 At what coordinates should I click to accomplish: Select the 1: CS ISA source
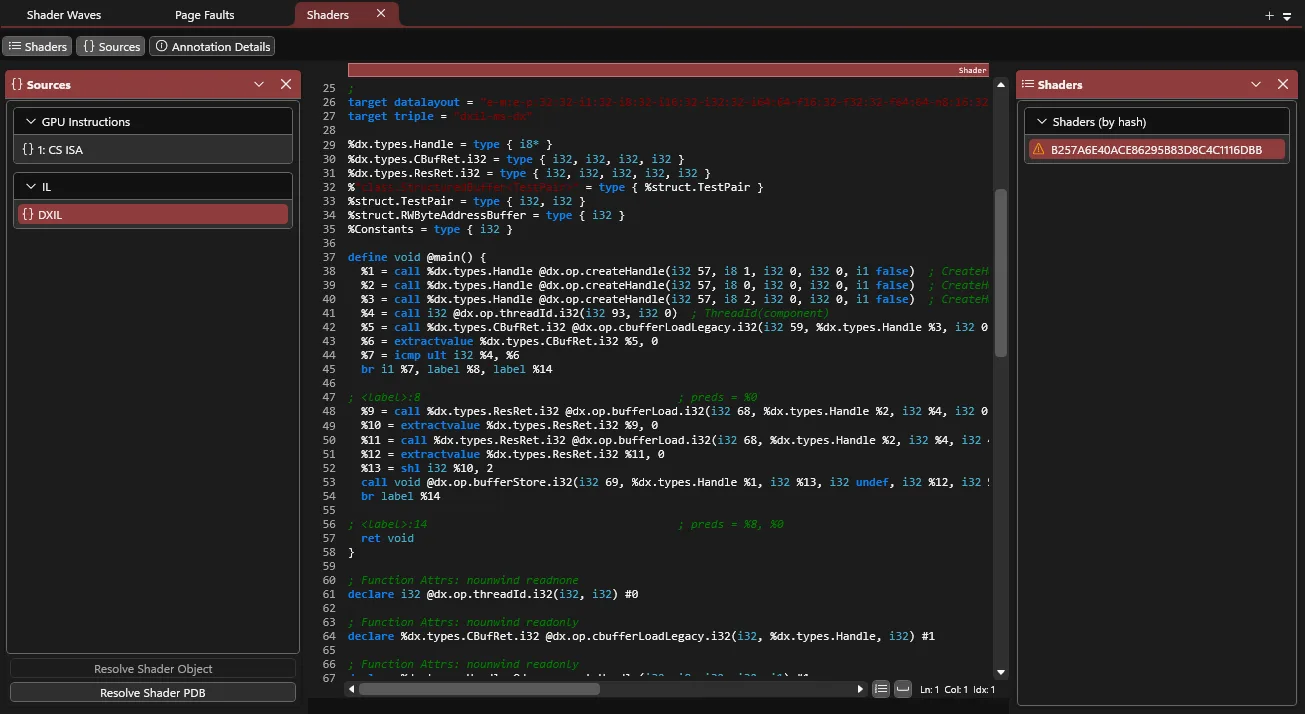coord(153,150)
